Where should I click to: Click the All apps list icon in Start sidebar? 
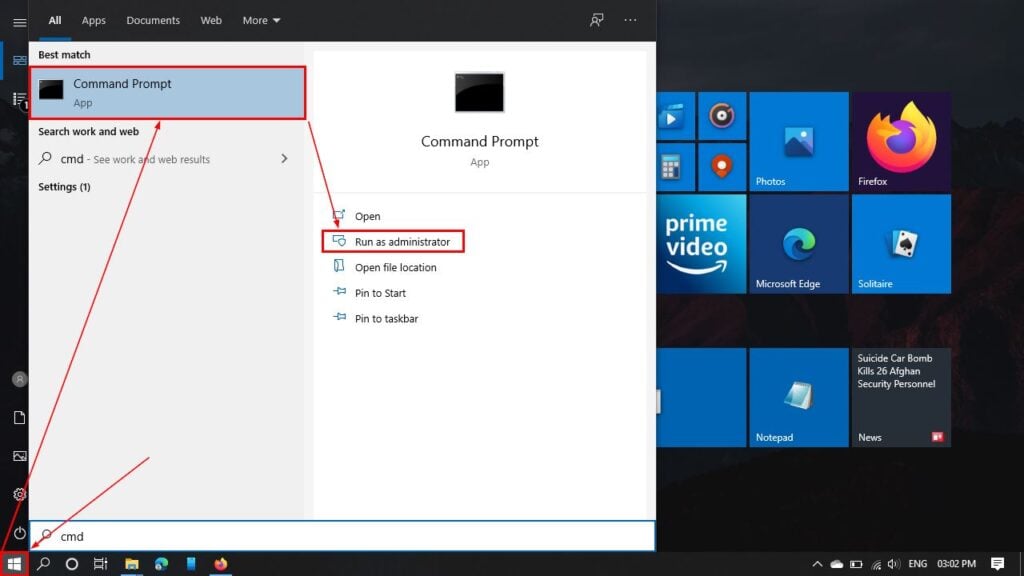[20, 99]
